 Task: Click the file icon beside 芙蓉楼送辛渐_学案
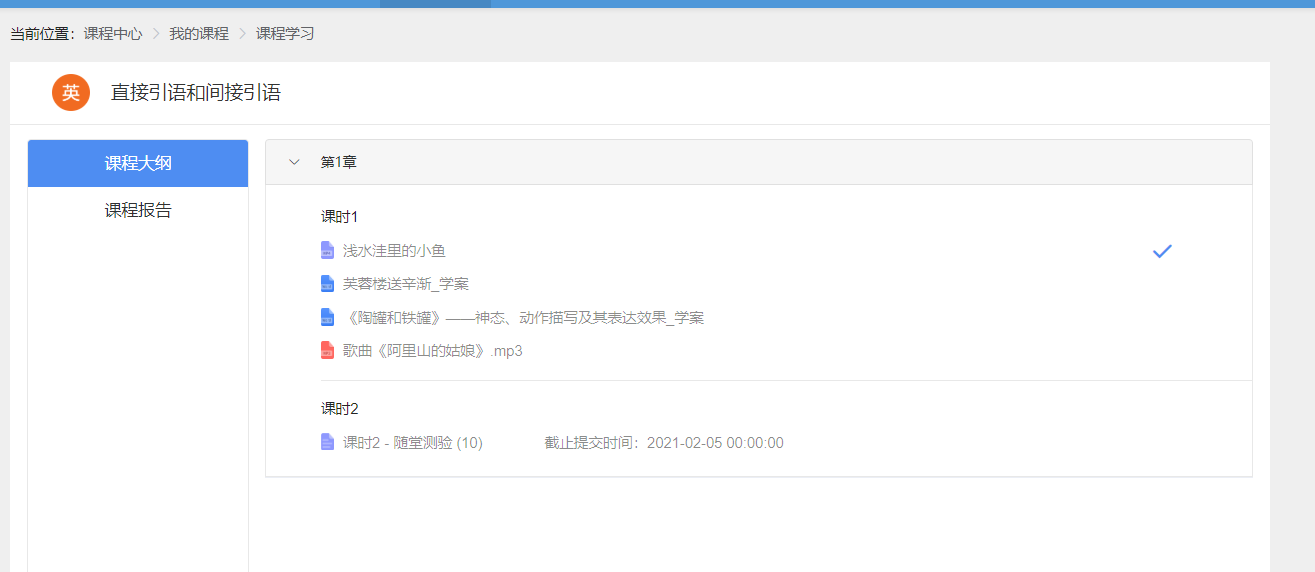327,284
